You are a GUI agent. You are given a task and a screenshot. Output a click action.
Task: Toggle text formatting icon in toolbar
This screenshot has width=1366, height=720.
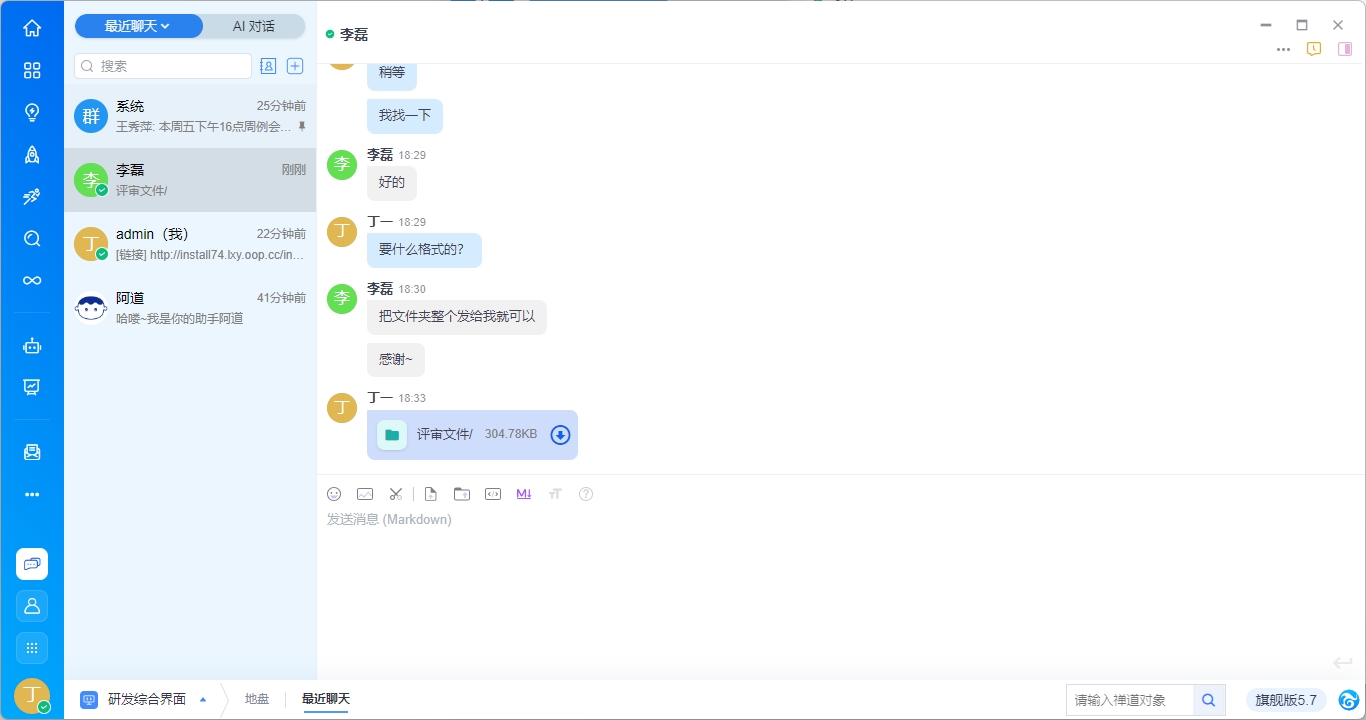pos(555,494)
